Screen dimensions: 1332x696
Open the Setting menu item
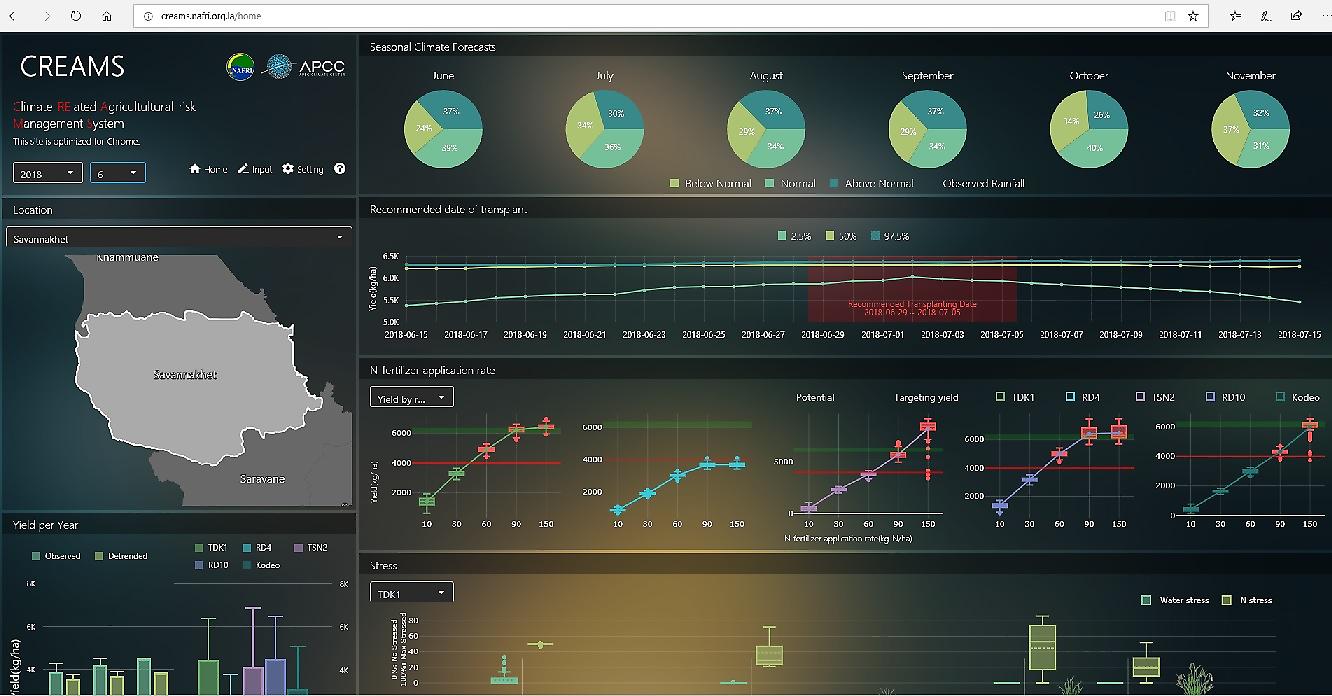point(303,169)
